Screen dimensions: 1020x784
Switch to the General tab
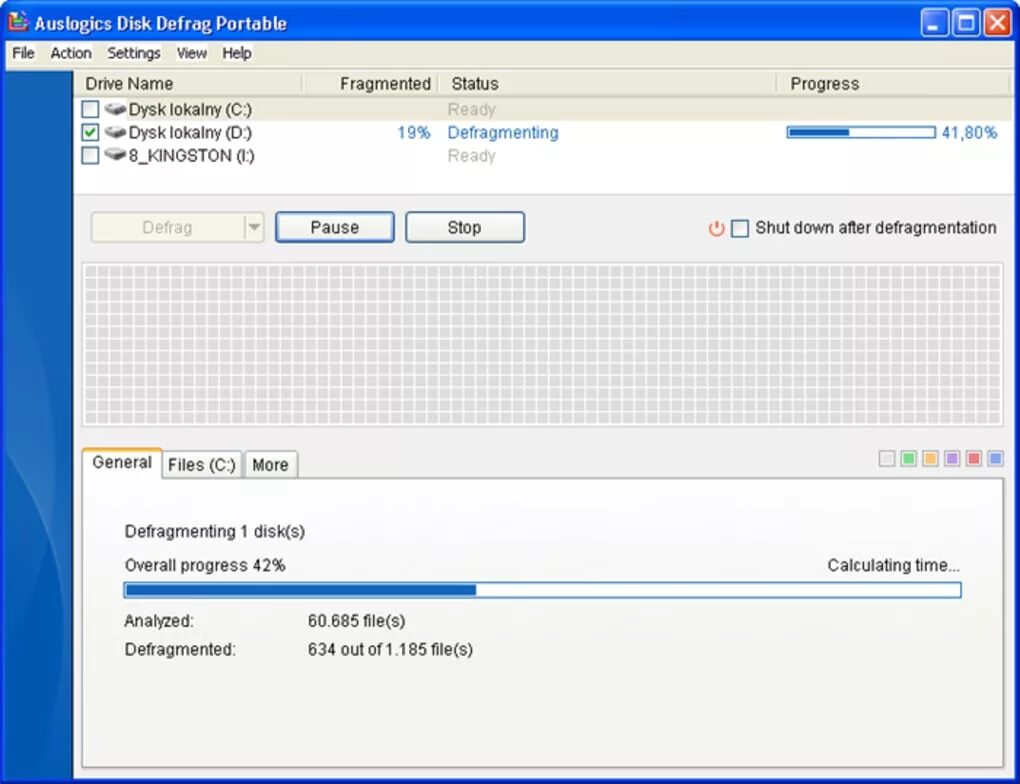tap(122, 463)
